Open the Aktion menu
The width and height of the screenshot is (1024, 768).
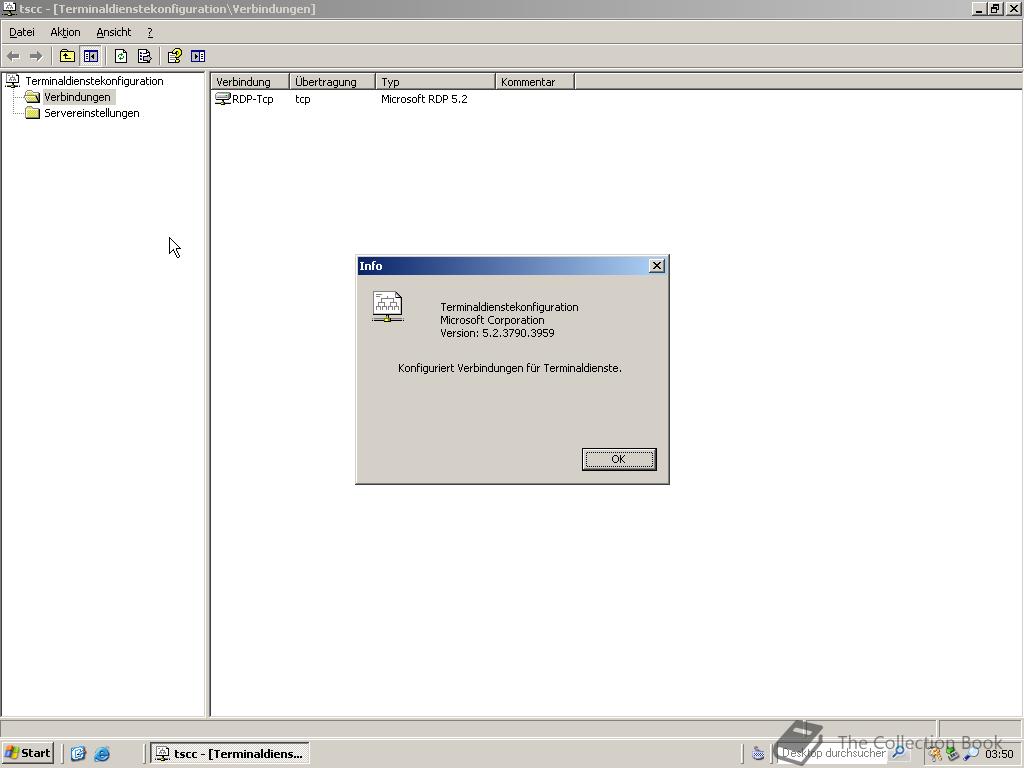[x=65, y=32]
